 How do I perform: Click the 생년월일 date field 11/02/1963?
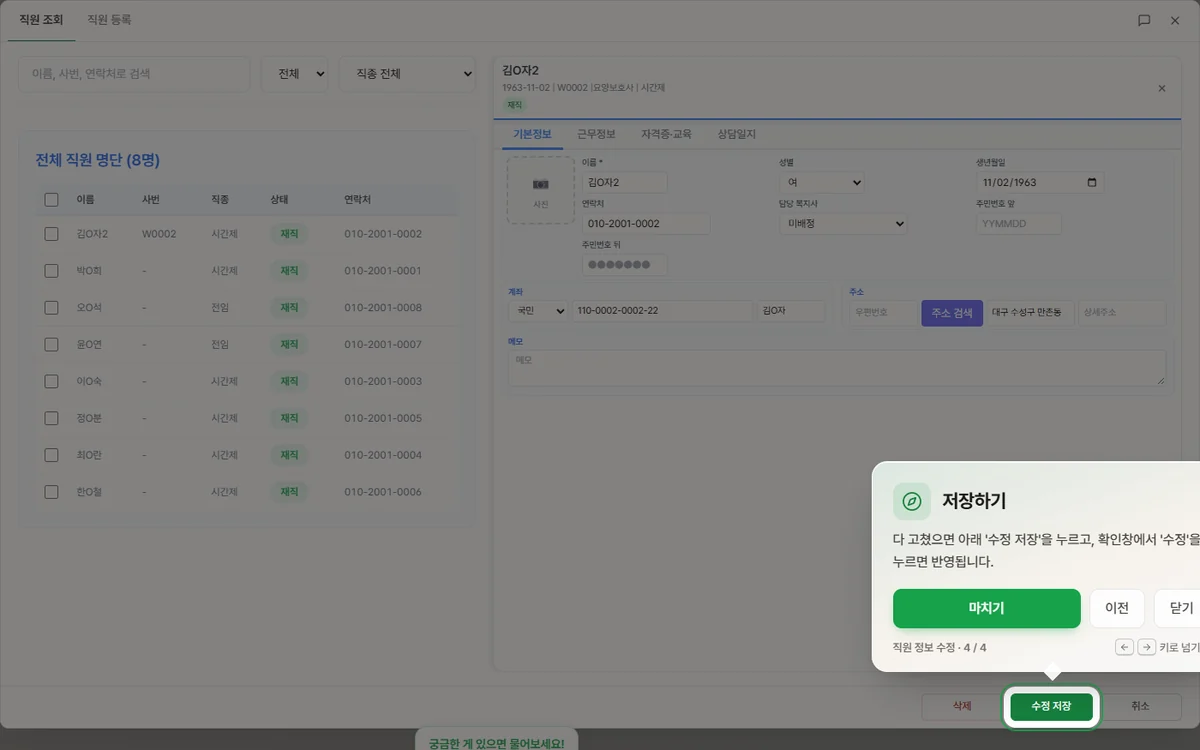[x=1040, y=183]
